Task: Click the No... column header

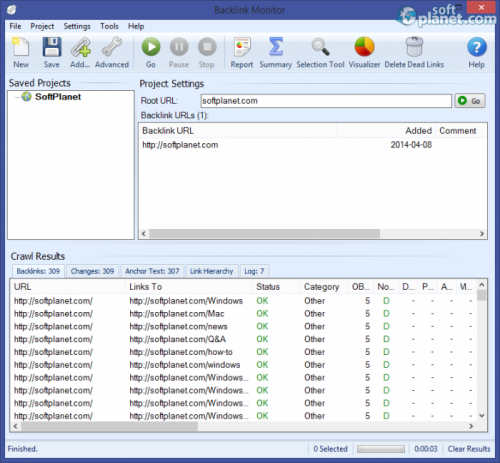Action: [x=386, y=287]
